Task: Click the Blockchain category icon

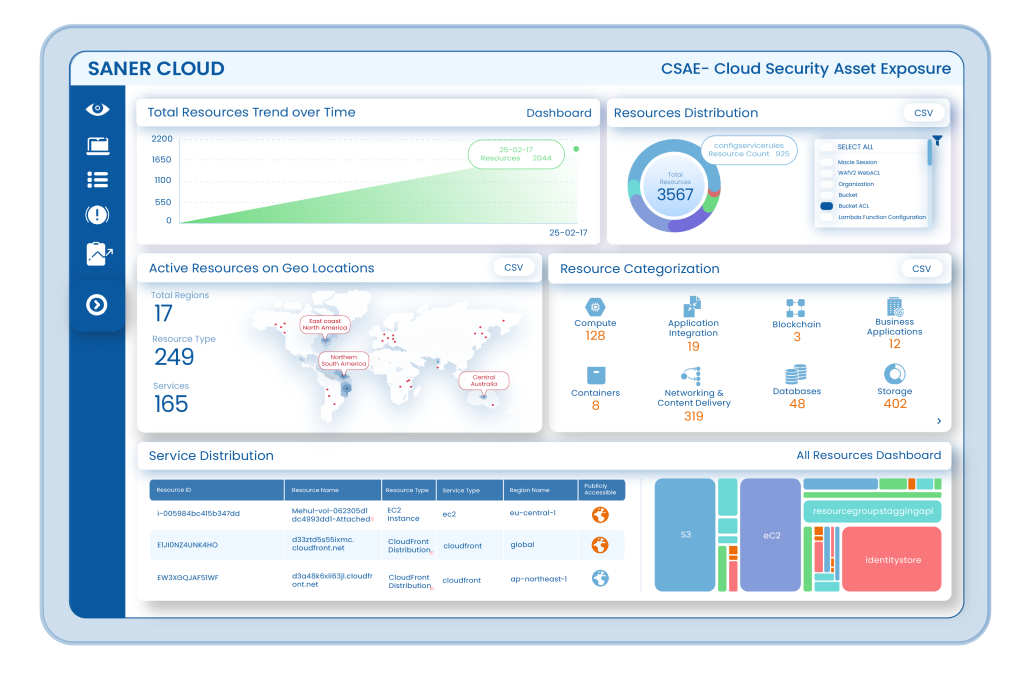Action: pos(795,308)
